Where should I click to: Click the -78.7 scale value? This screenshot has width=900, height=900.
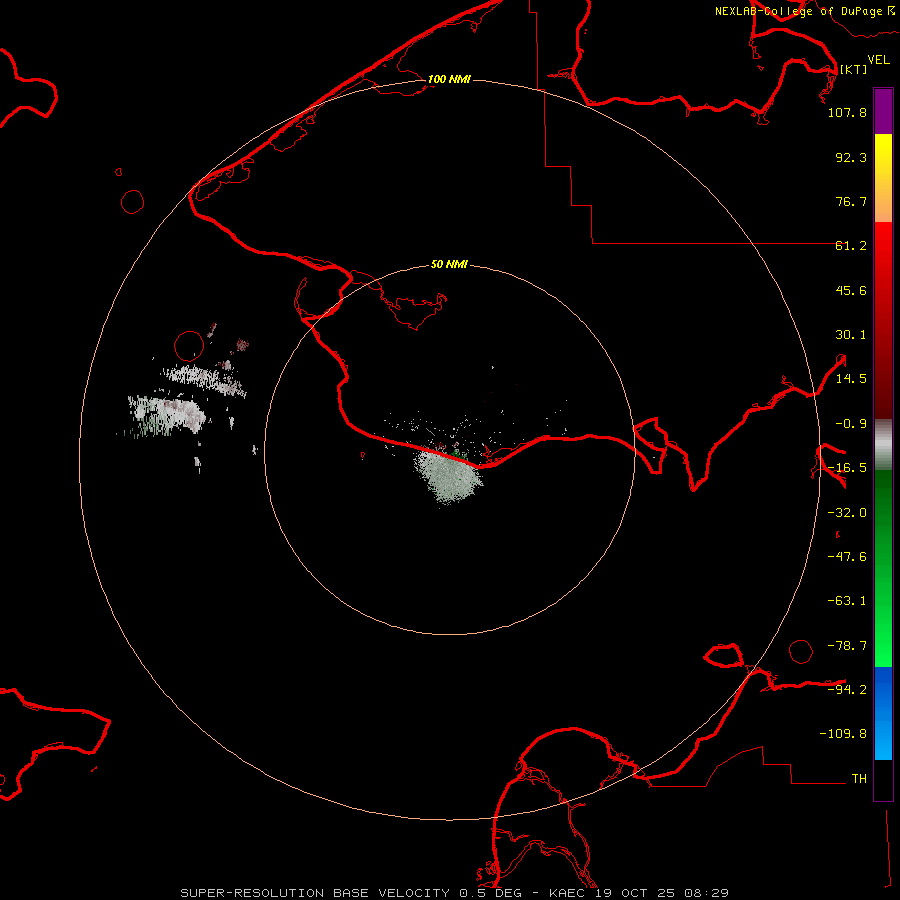(847, 646)
